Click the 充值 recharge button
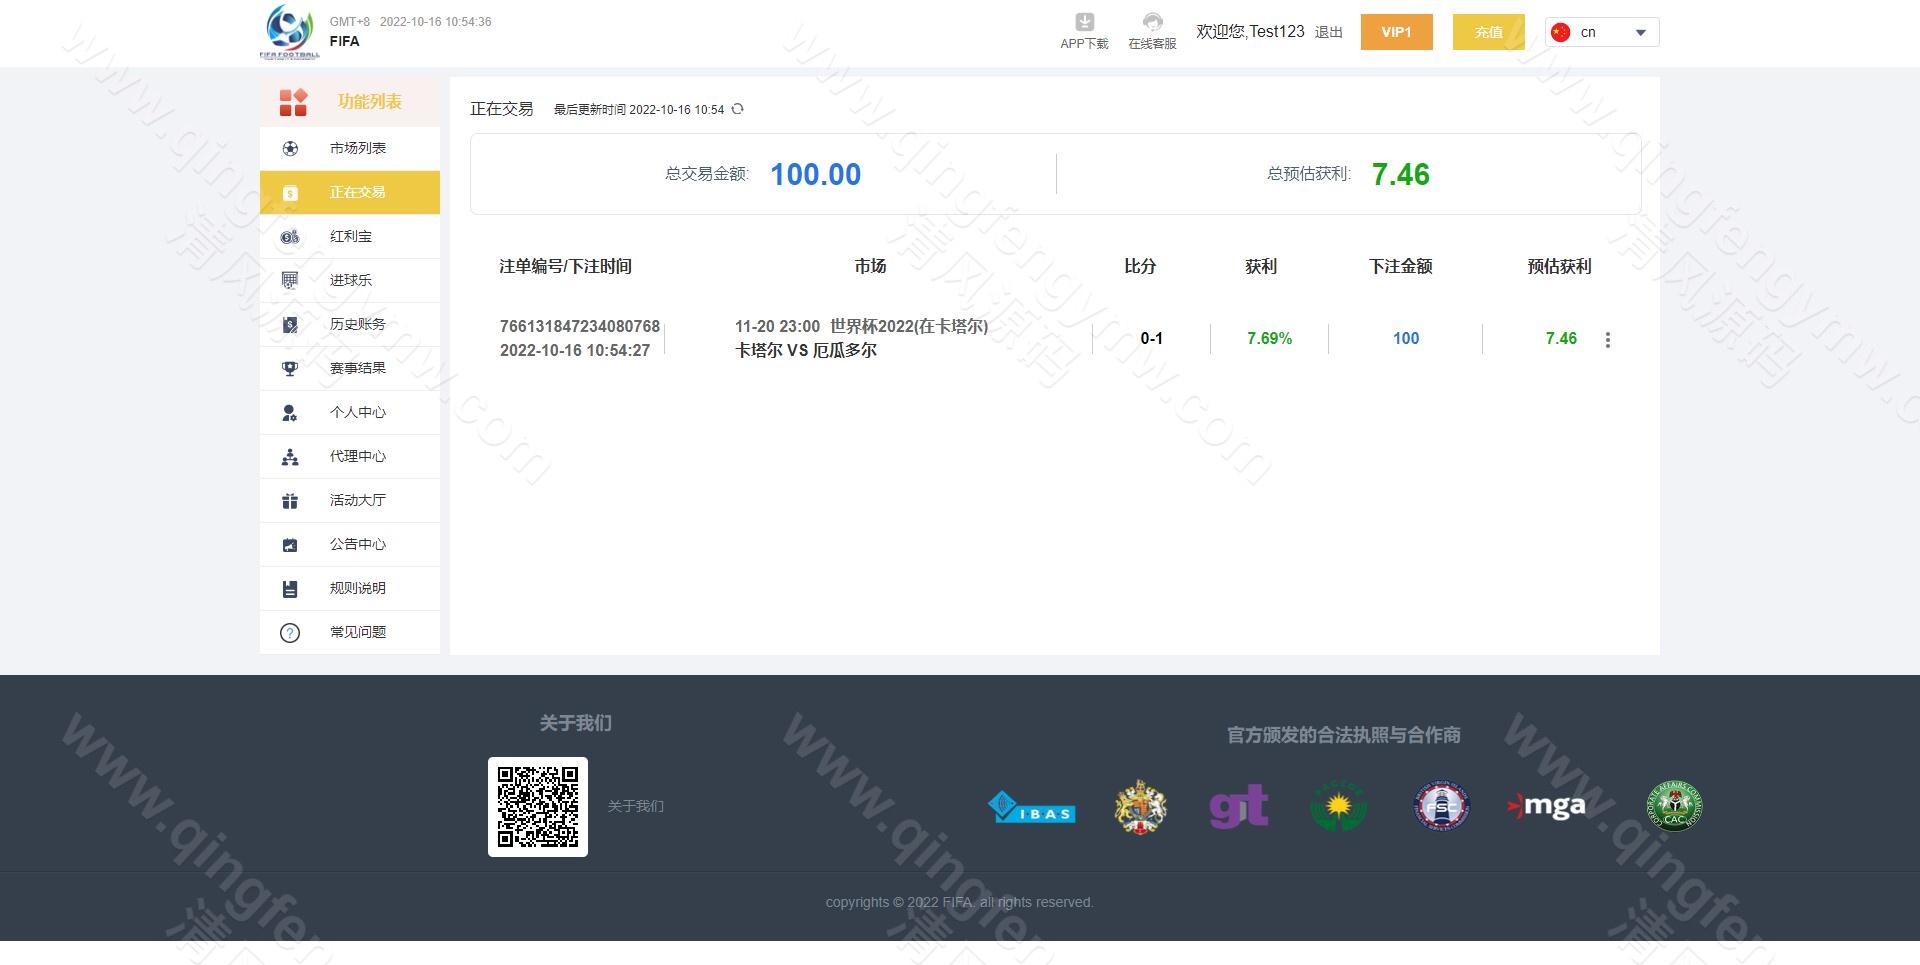The width and height of the screenshot is (1920, 965). [1488, 31]
